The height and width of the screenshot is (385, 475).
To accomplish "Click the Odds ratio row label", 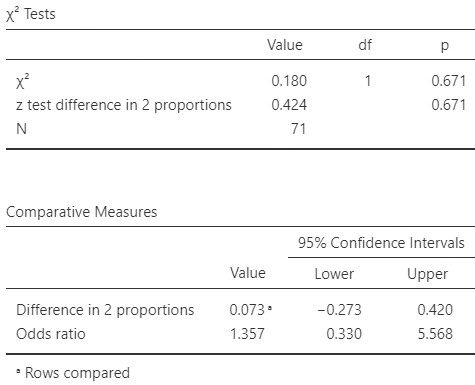I will (51, 334).
